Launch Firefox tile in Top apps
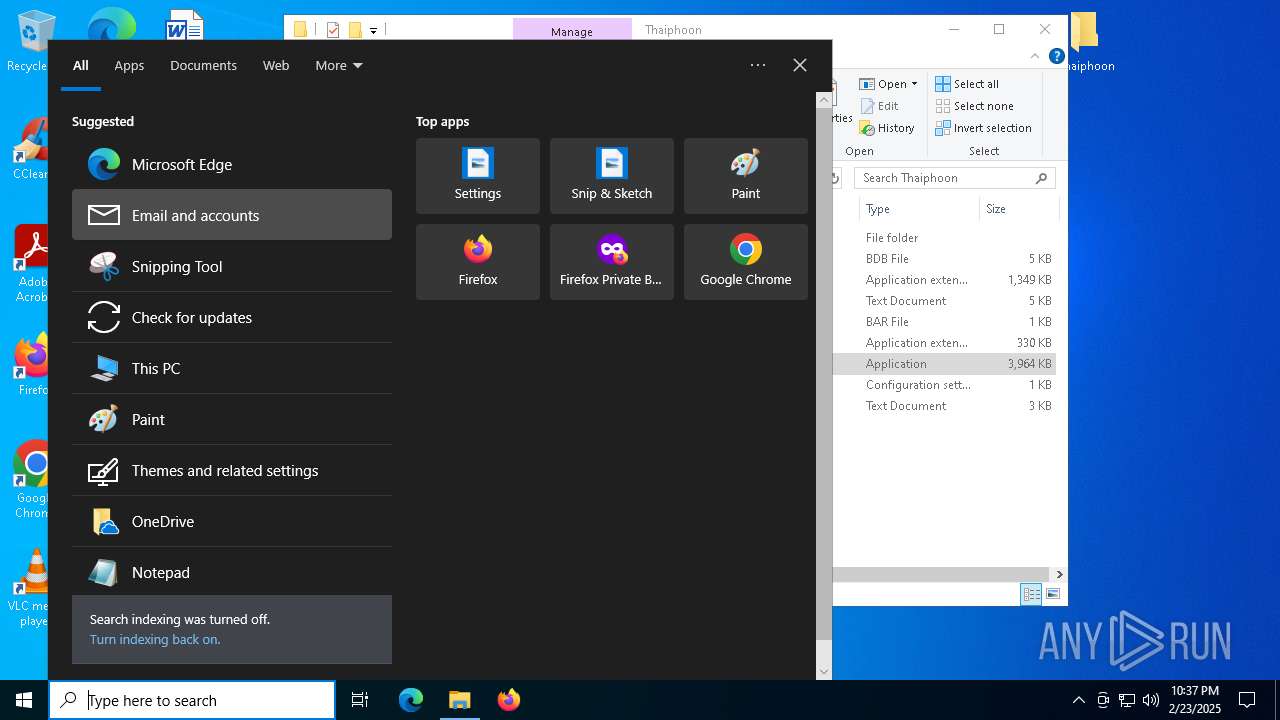The width and height of the screenshot is (1280, 720). (x=478, y=262)
